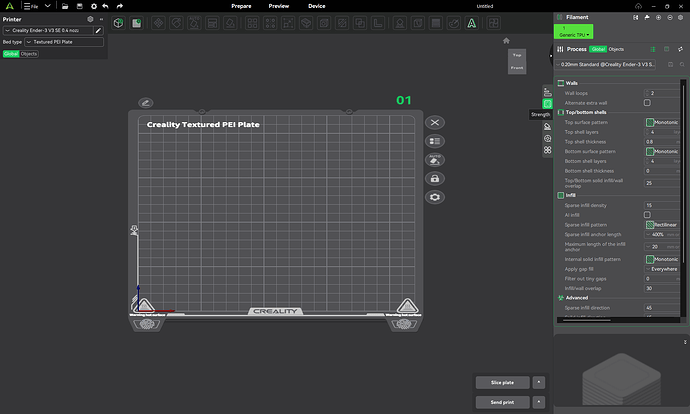Open the Others settings flower icon
This screenshot has width=690, height=414.
(547, 150)
